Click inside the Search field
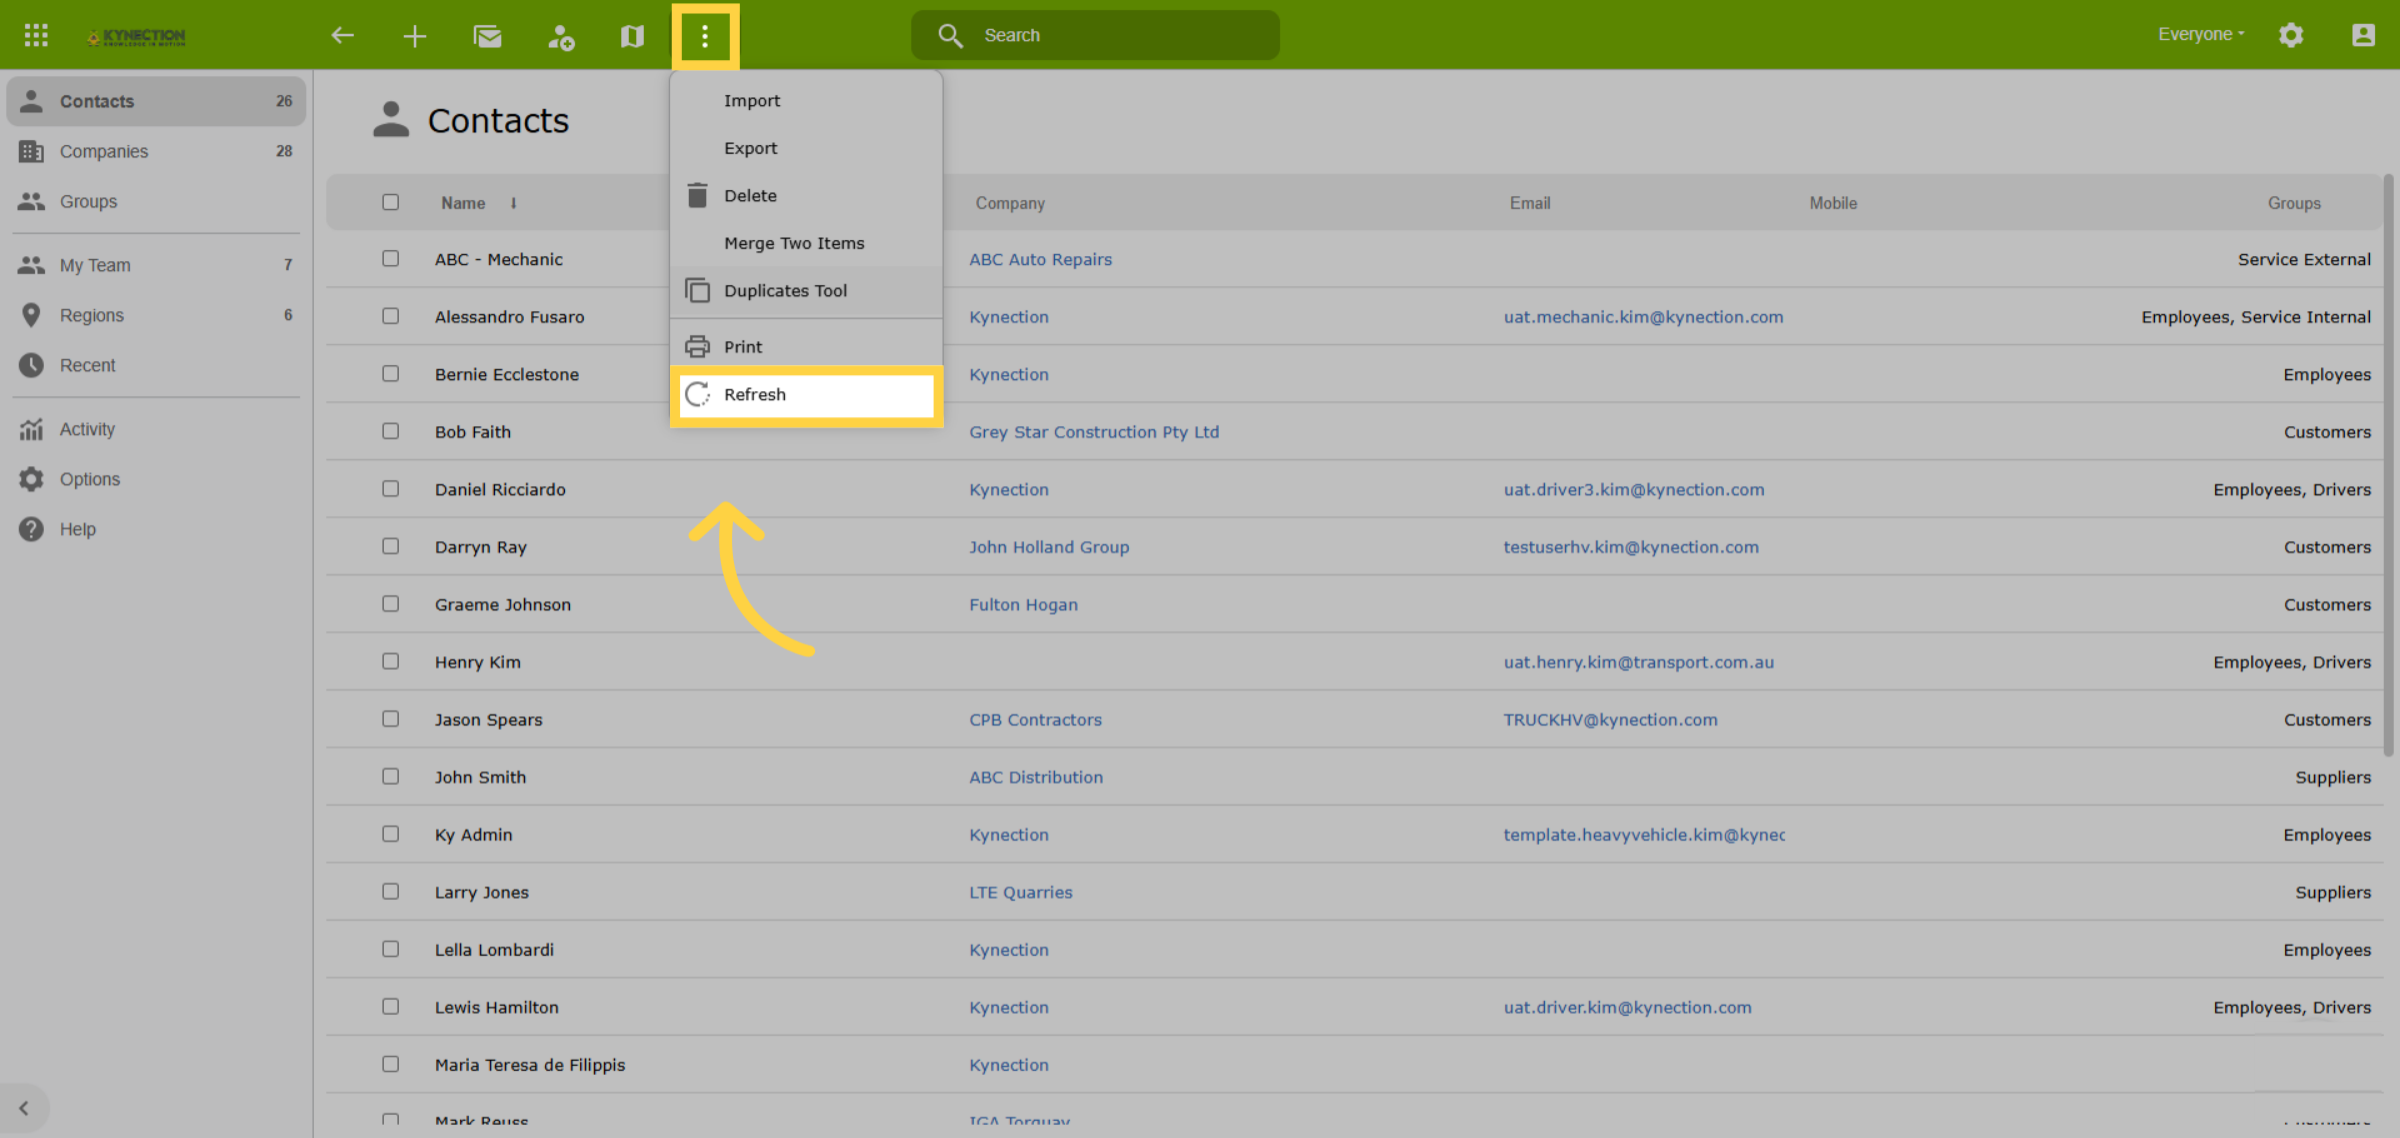2400x1138 pixels. tap(1095, 35)
